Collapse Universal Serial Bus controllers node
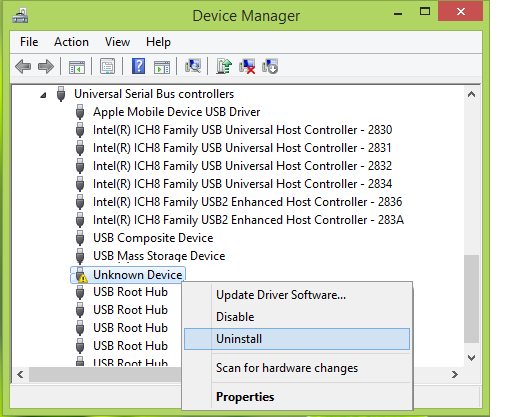 [x=43, y=96]
